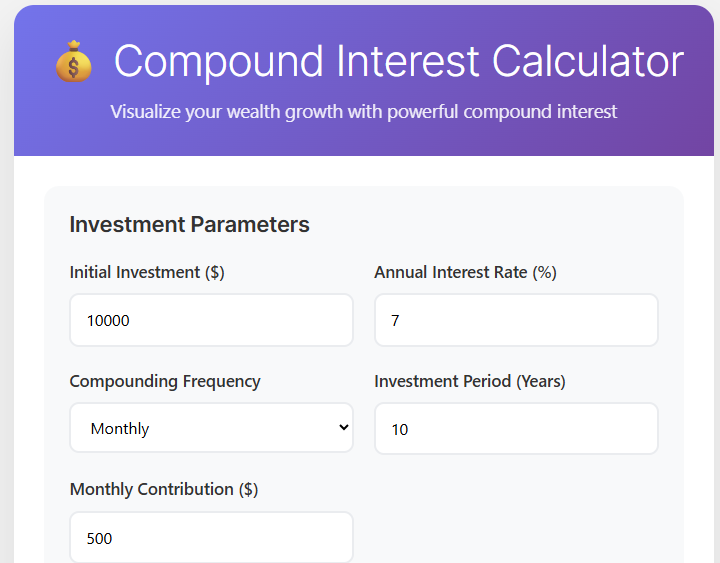The image size is (720, 563).
Task: Focus the Annual Interest Rate field showing 7
Action: click(x=516, y=320)
